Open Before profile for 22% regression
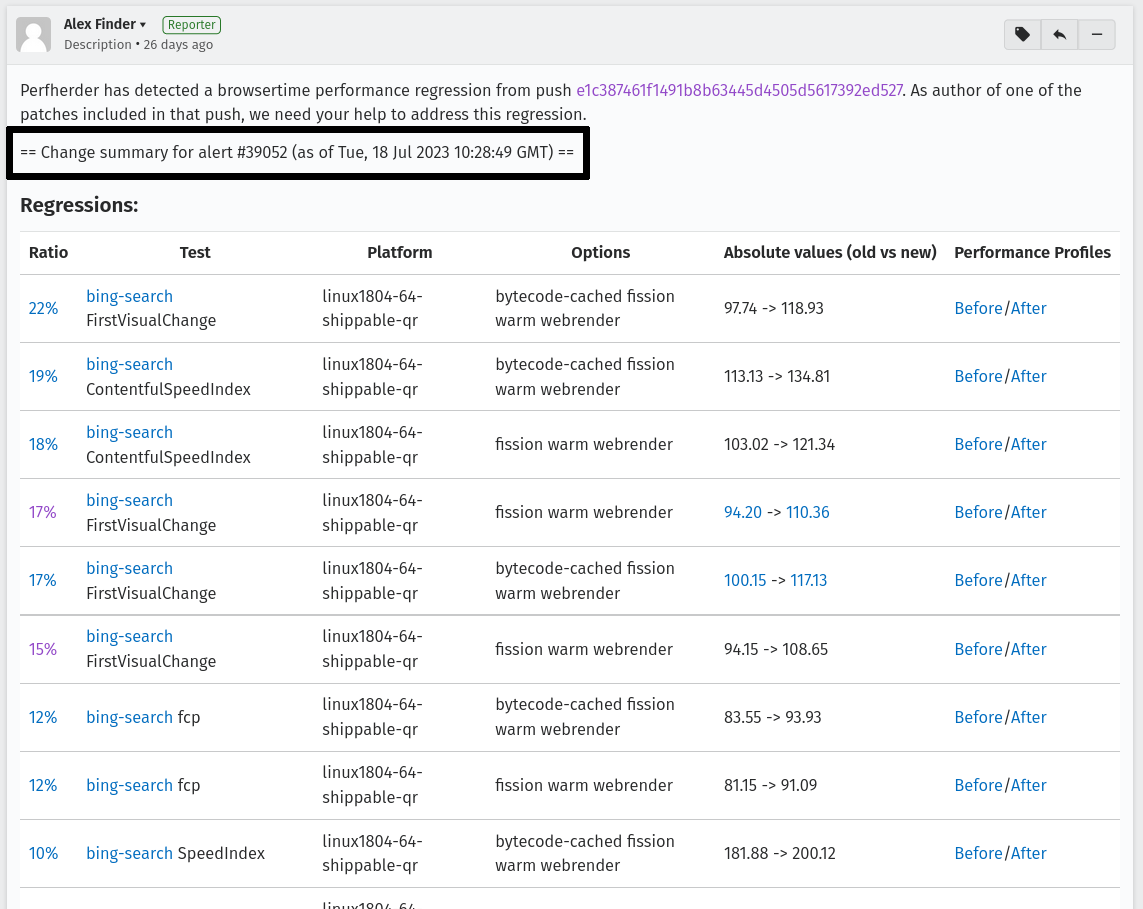1143x909 pixels. [978, 308]
